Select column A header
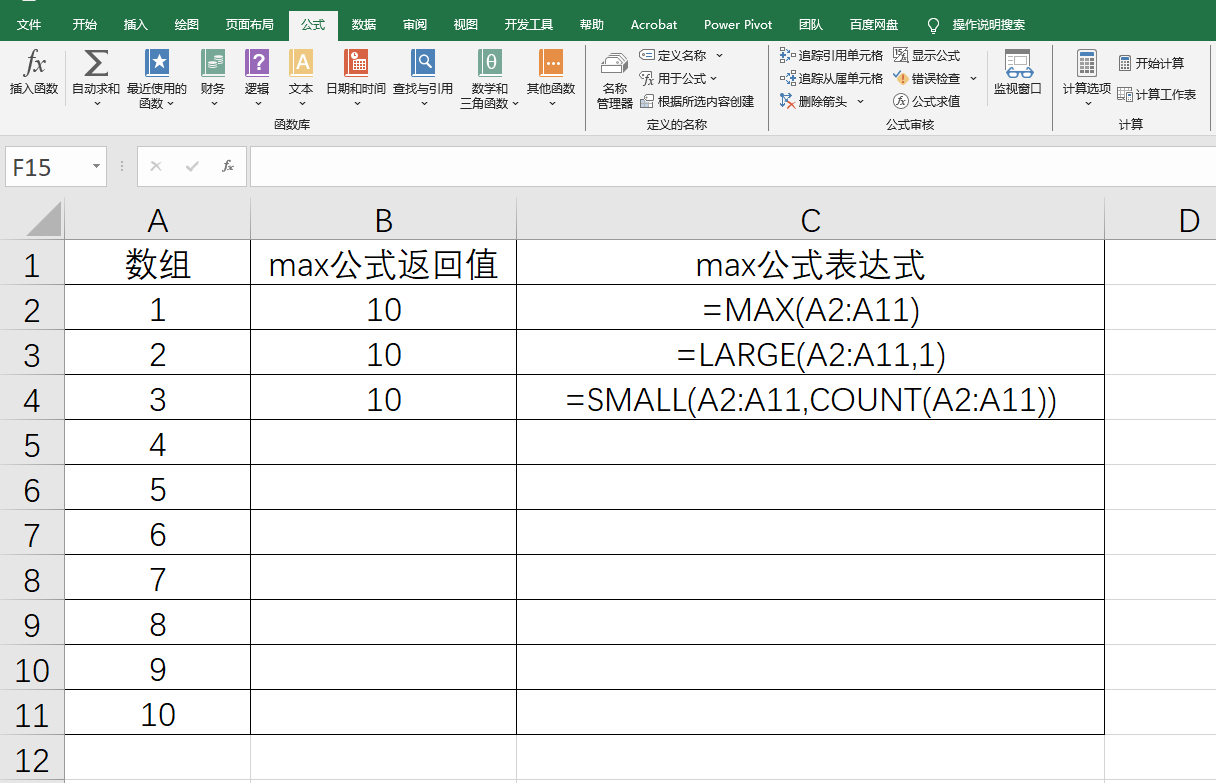Screen dimensions: 1216x783 coord(157,219)
